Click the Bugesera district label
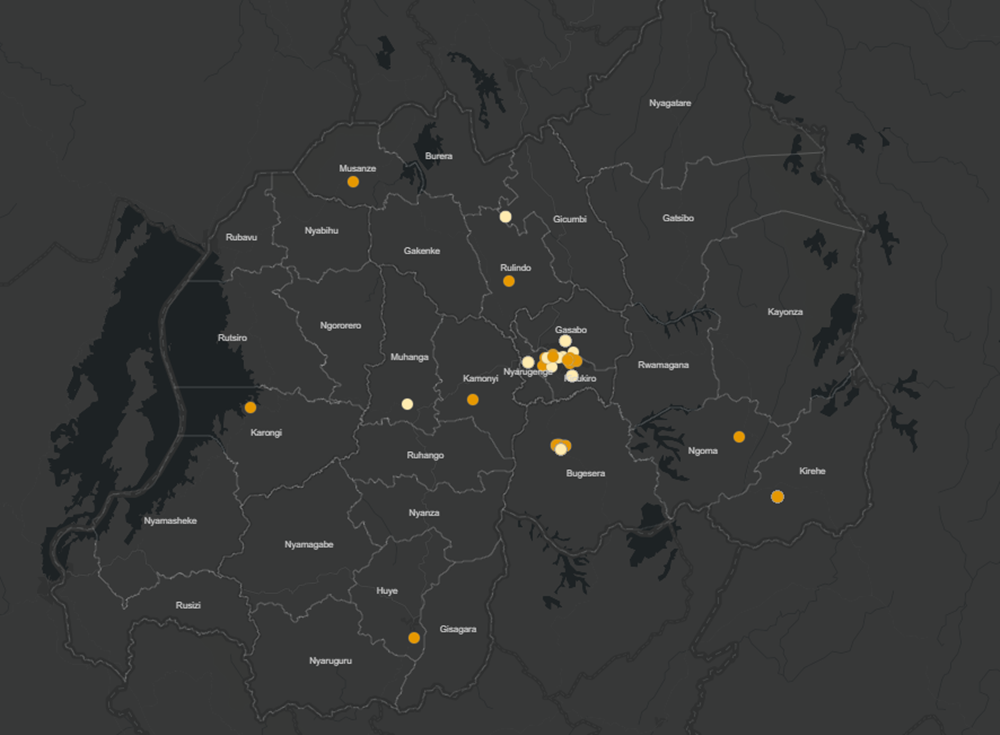 [585, 473]
